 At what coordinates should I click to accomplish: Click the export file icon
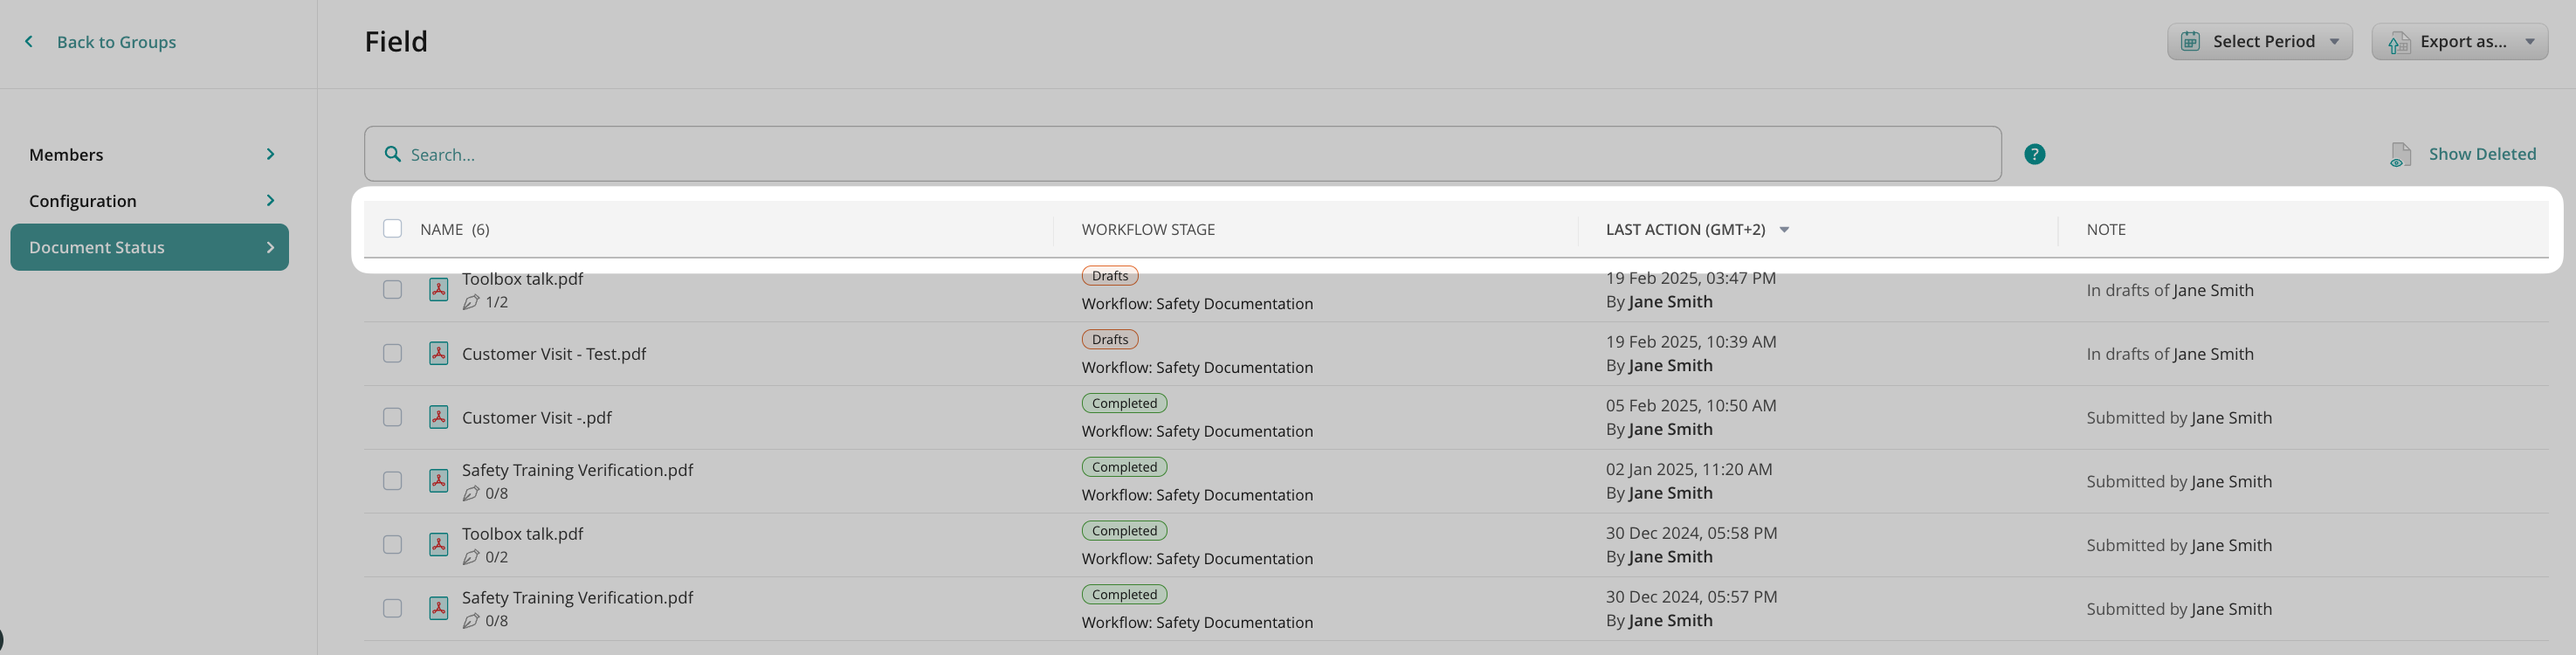point(2398,43)
